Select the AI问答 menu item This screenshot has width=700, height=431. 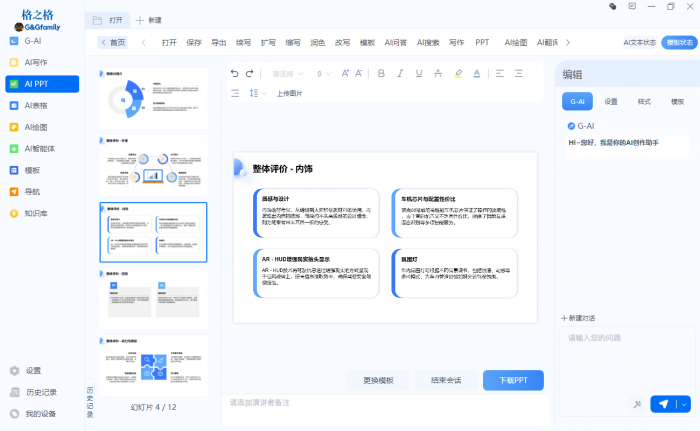pos(396,43)
